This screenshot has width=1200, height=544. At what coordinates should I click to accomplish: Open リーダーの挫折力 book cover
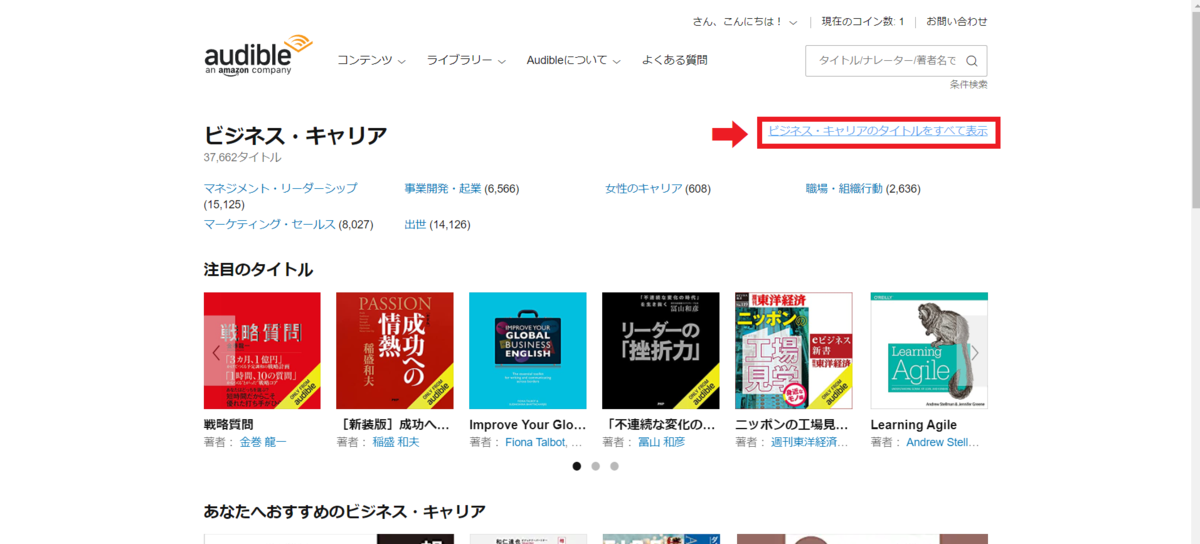pos(661,351)
